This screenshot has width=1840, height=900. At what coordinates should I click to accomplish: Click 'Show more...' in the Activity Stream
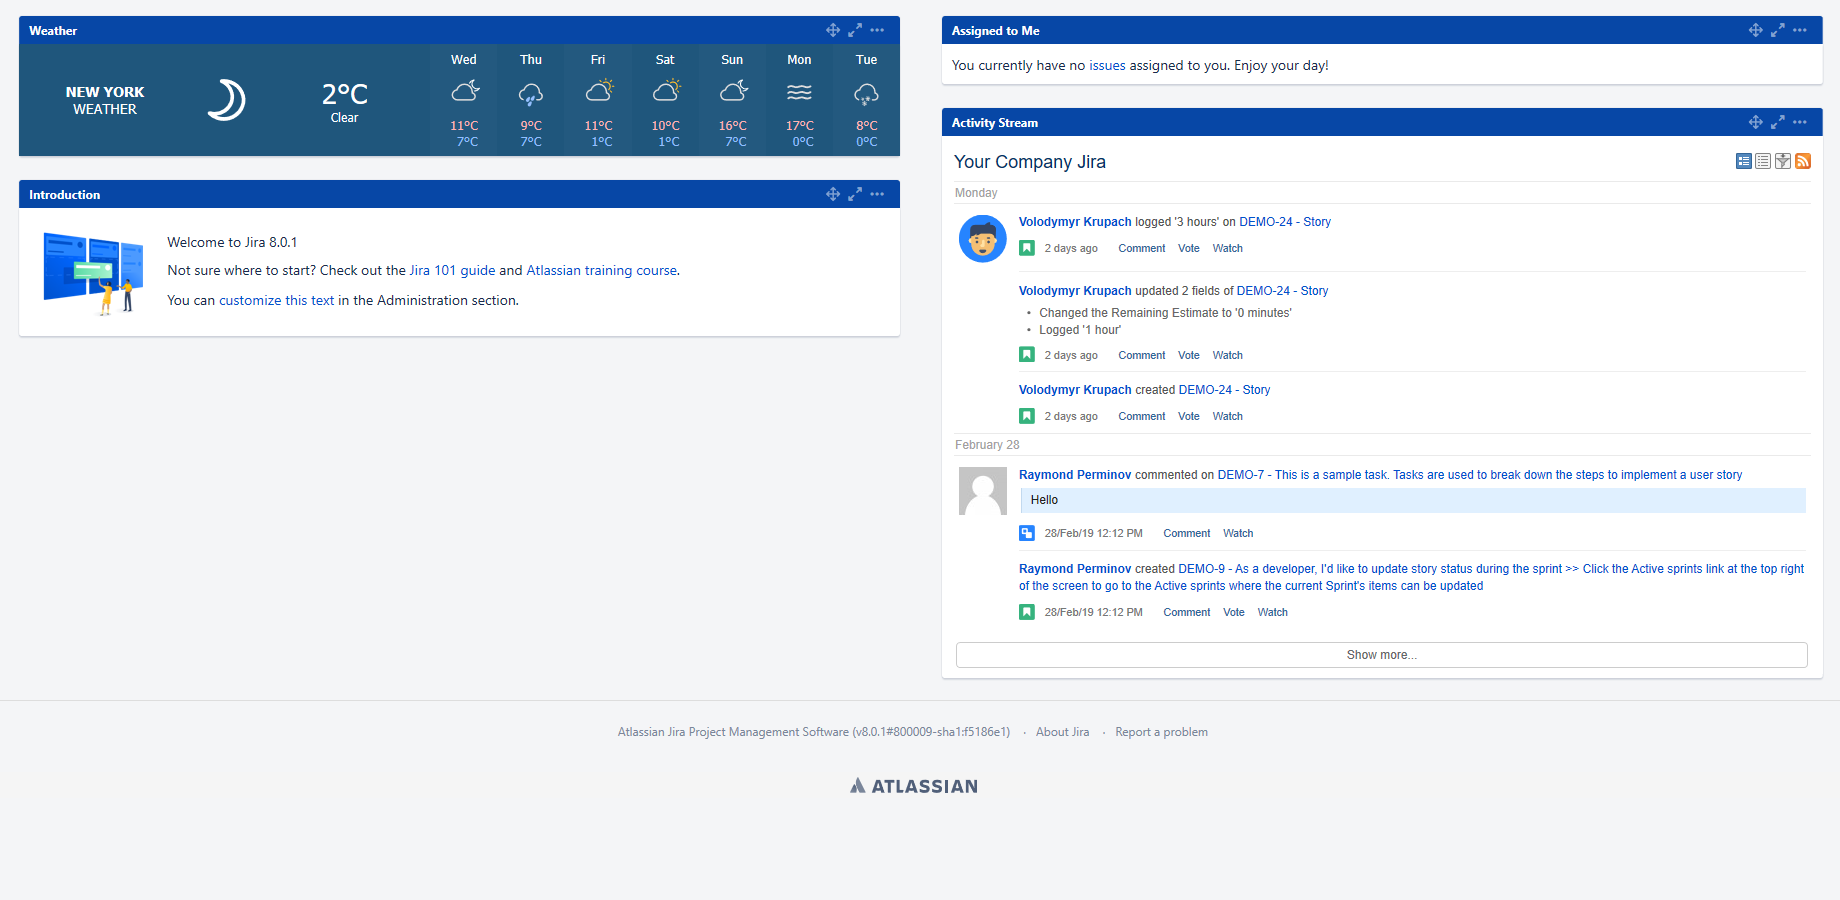click(x=1381, y=655)
